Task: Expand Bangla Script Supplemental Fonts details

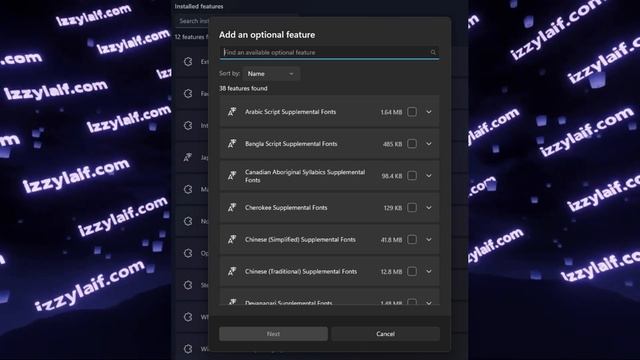Action: pos(429,144)
